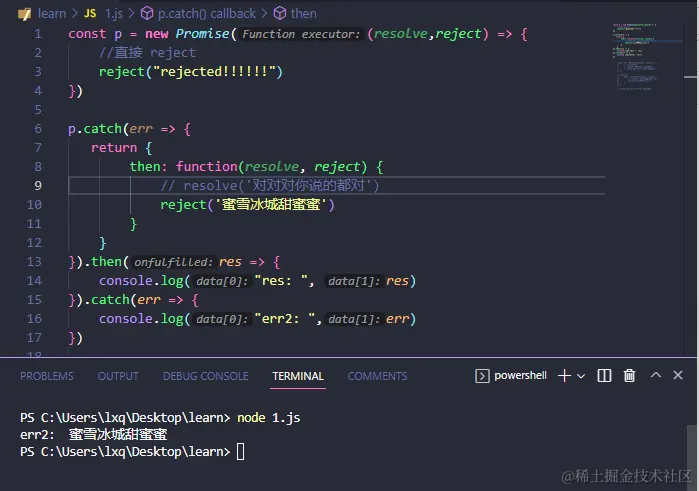Switch to the PROBLEMS tab
Viewport: 699px width, 491px height.
tap(47, 376)
